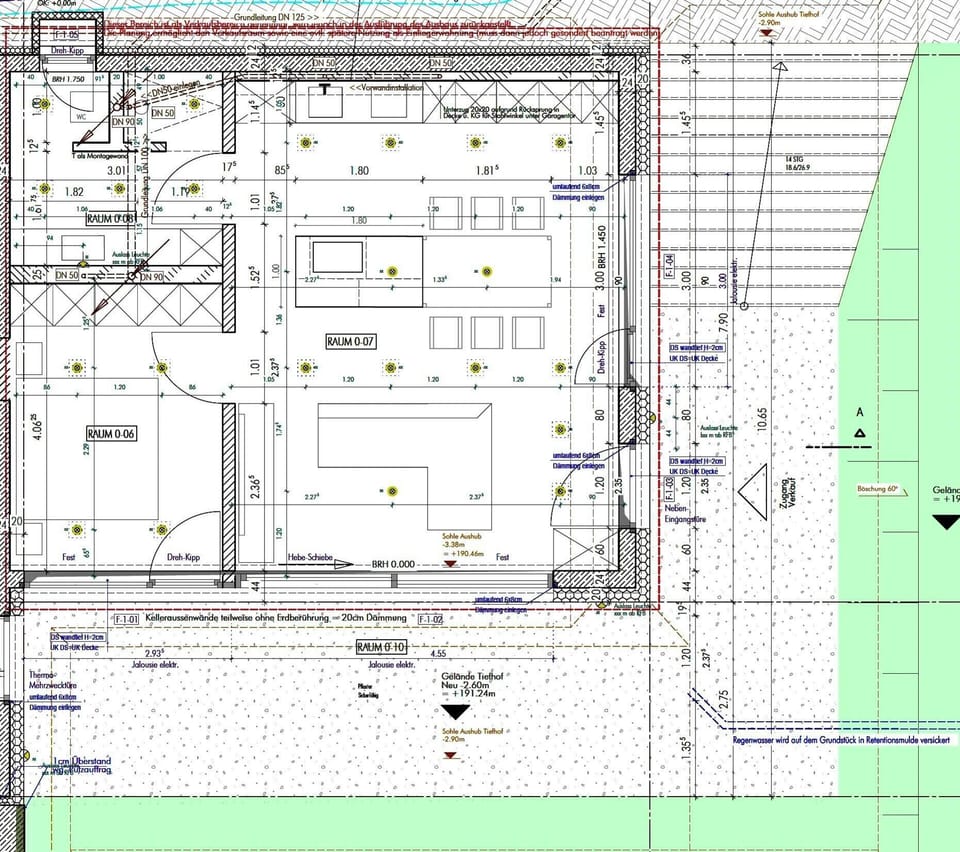The width and height of the screenshot is (960, 852).
Task: Click the F-1-05 window tag
Action: pos(66,35)
